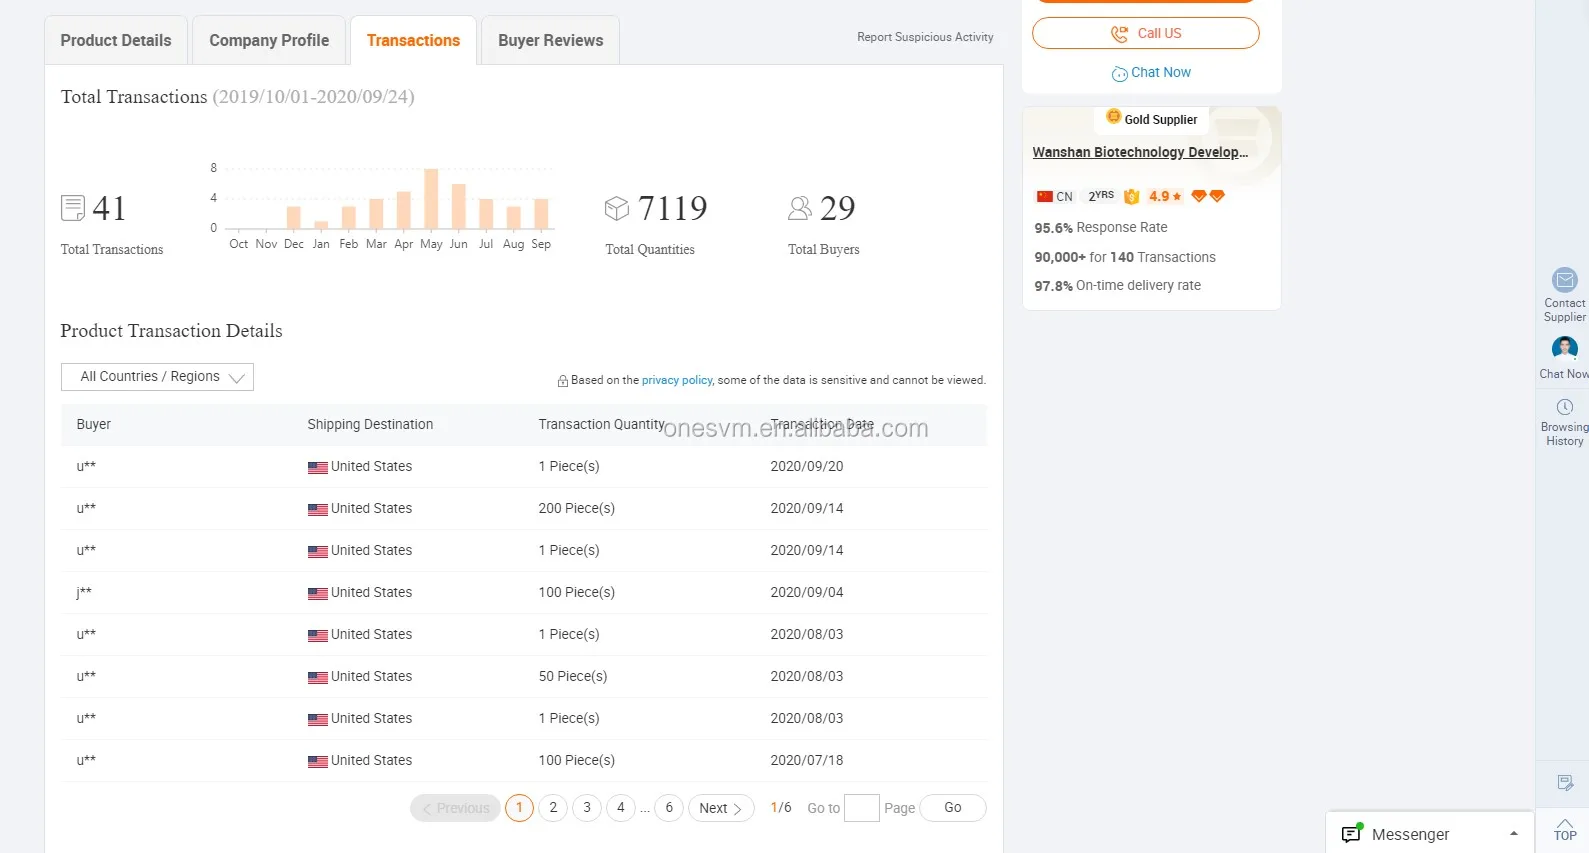Open Browsing History clock icon
Screen dimensions: 1589x853
1564,407
